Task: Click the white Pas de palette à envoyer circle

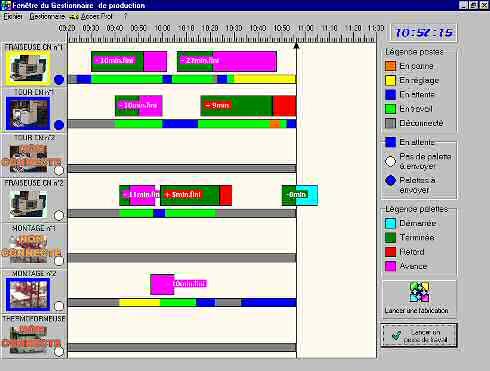Action: pos(390,162)
